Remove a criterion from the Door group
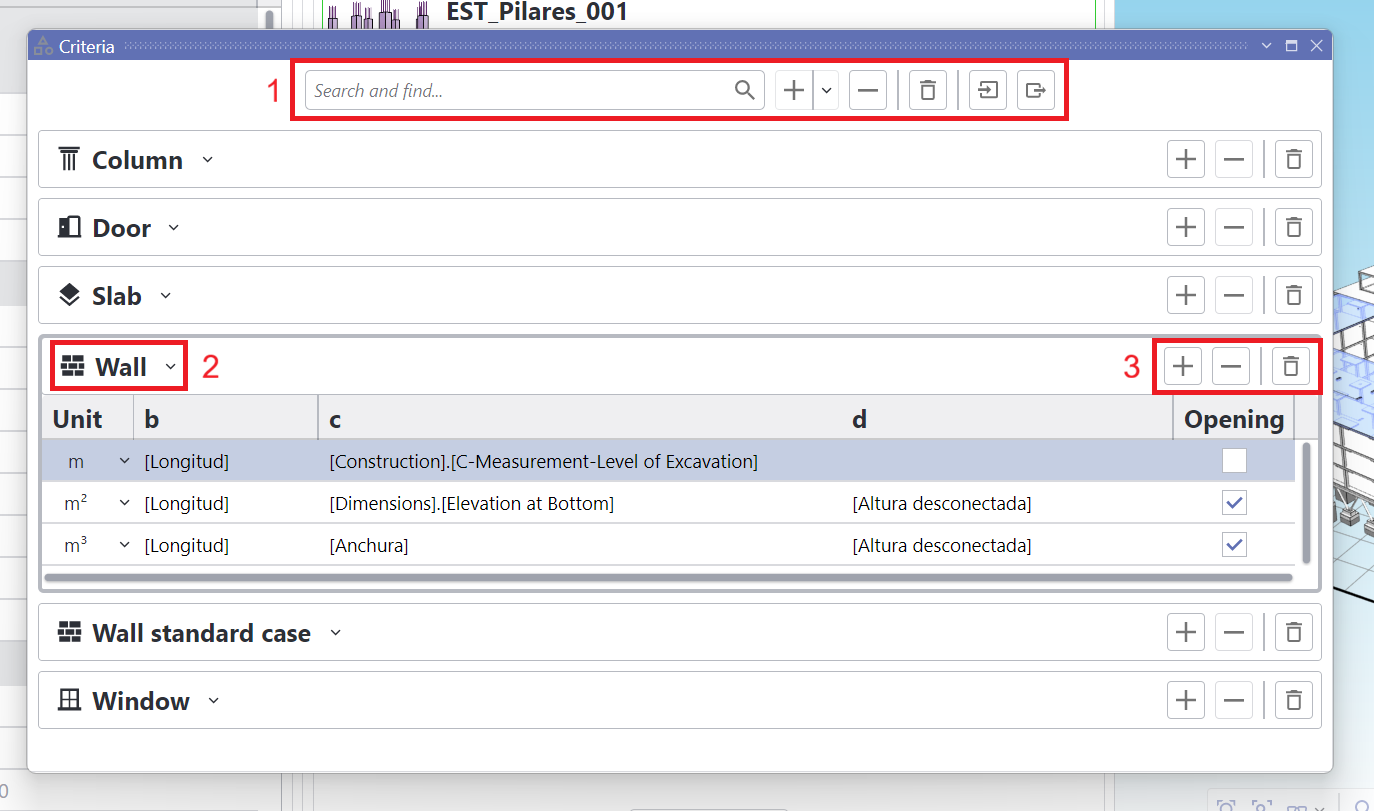Image resolution: width=1374 pixels, height=811 pixels. point(1234,227)
